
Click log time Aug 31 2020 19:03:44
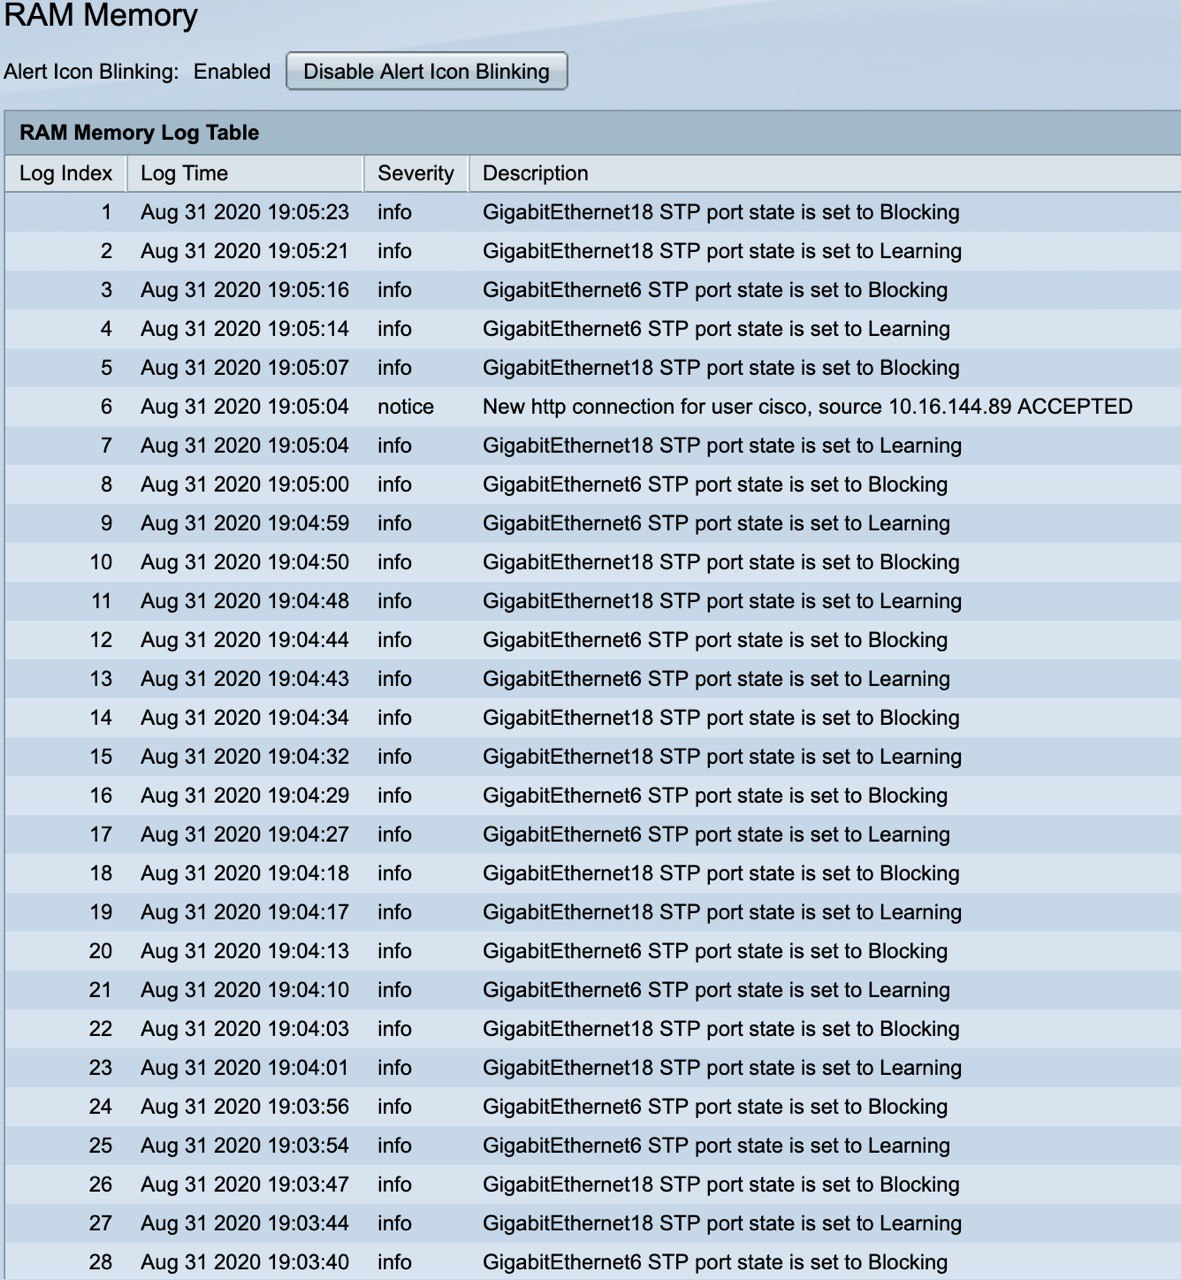(x=245, y=1224)
